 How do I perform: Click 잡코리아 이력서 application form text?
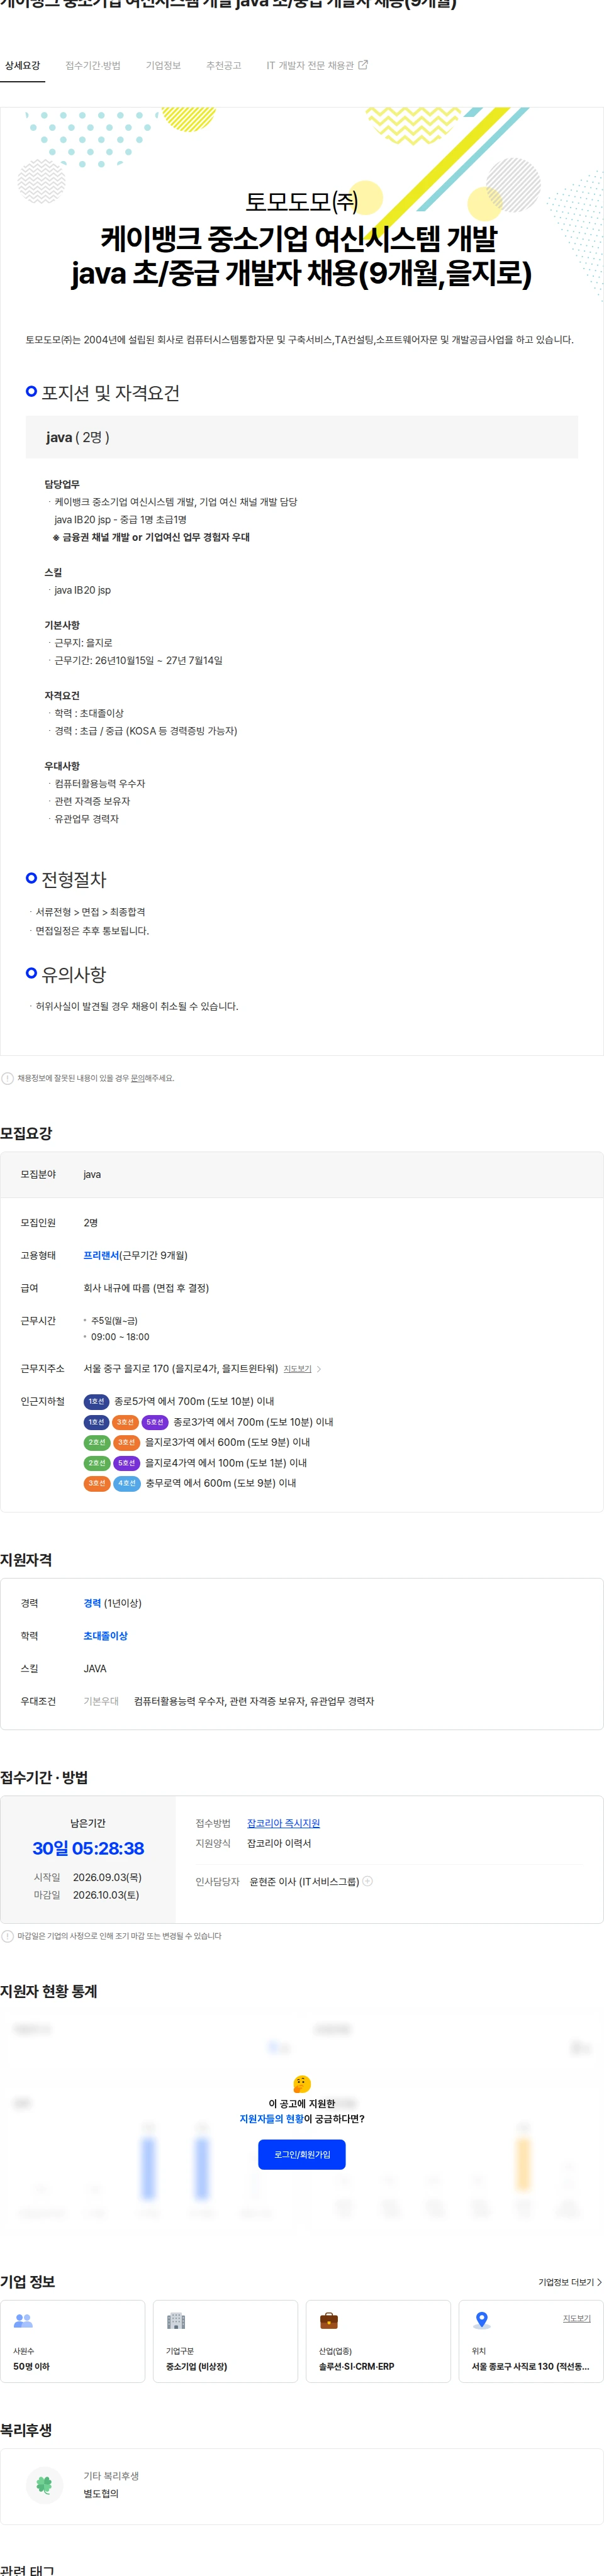[279, 1843]
